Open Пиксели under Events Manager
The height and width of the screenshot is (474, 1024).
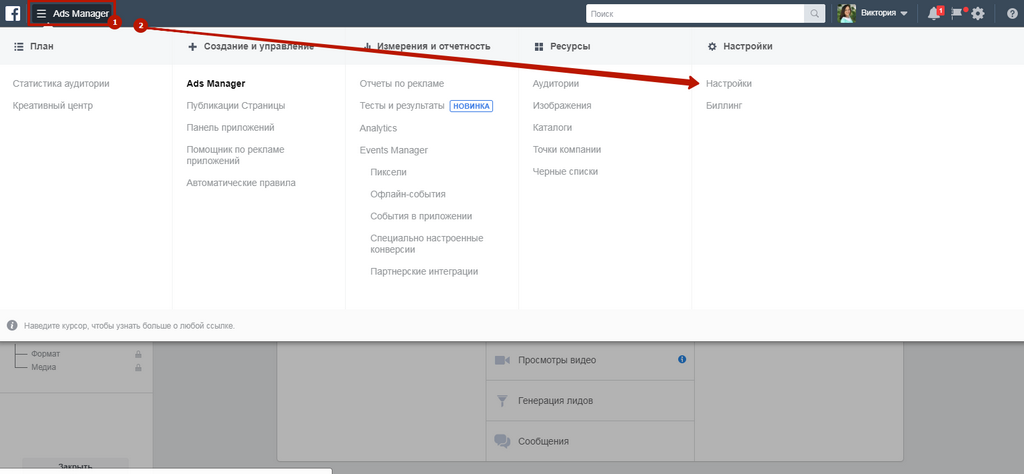[389, 172]
